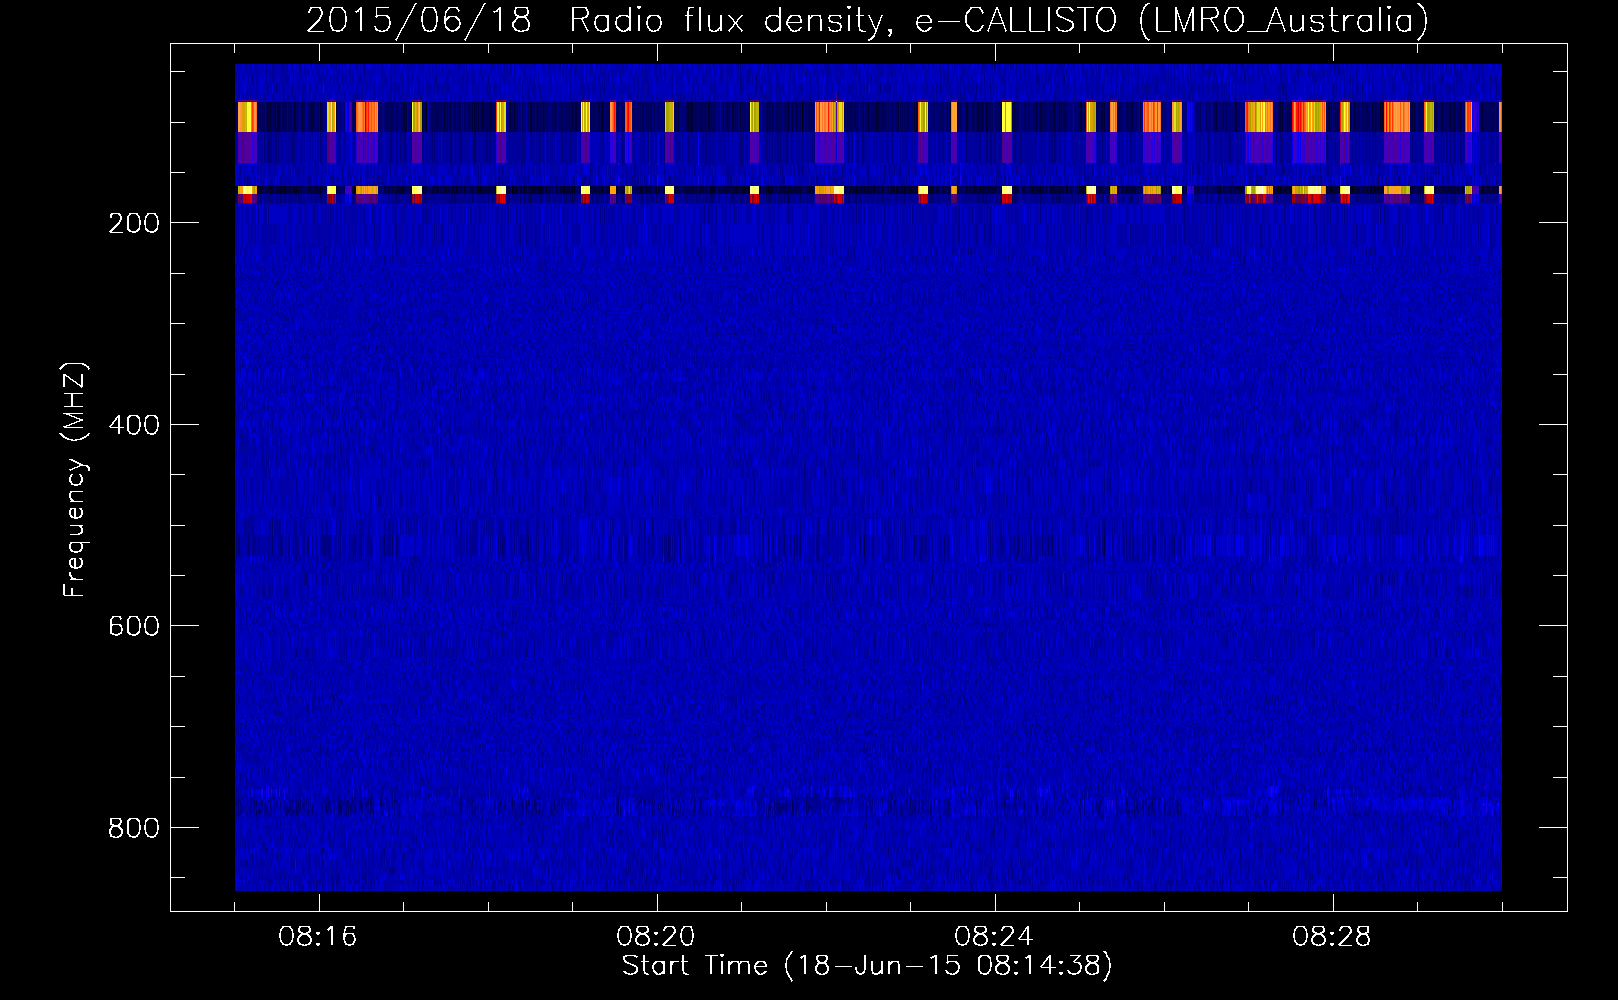Click the 'Start Time (18-Jun-15 08:14:38)' label
This screenshot has height=1000, width=1618.
[867, 966]
